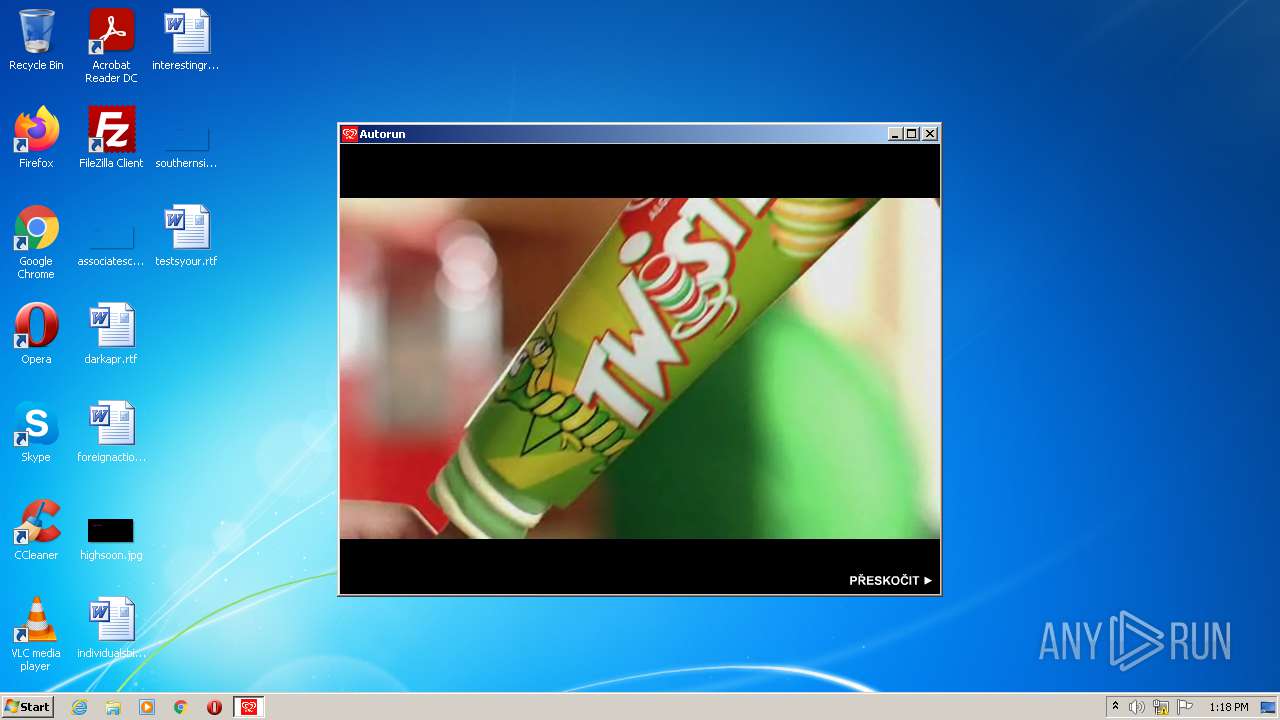Screen dimensions: 1280x720
Task: Launch the FileZilla Client shortcut
Action: point(111,138)
